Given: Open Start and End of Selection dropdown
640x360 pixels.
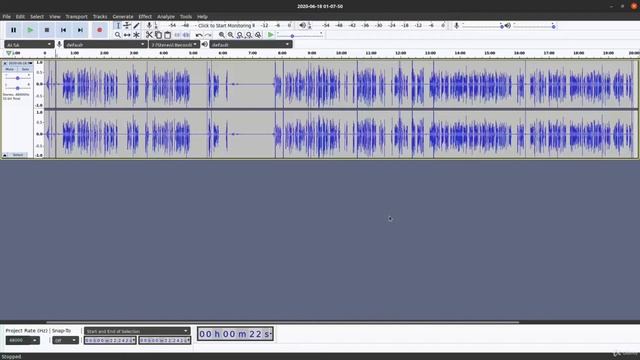Looking at the screenshot, I should 137,331.
